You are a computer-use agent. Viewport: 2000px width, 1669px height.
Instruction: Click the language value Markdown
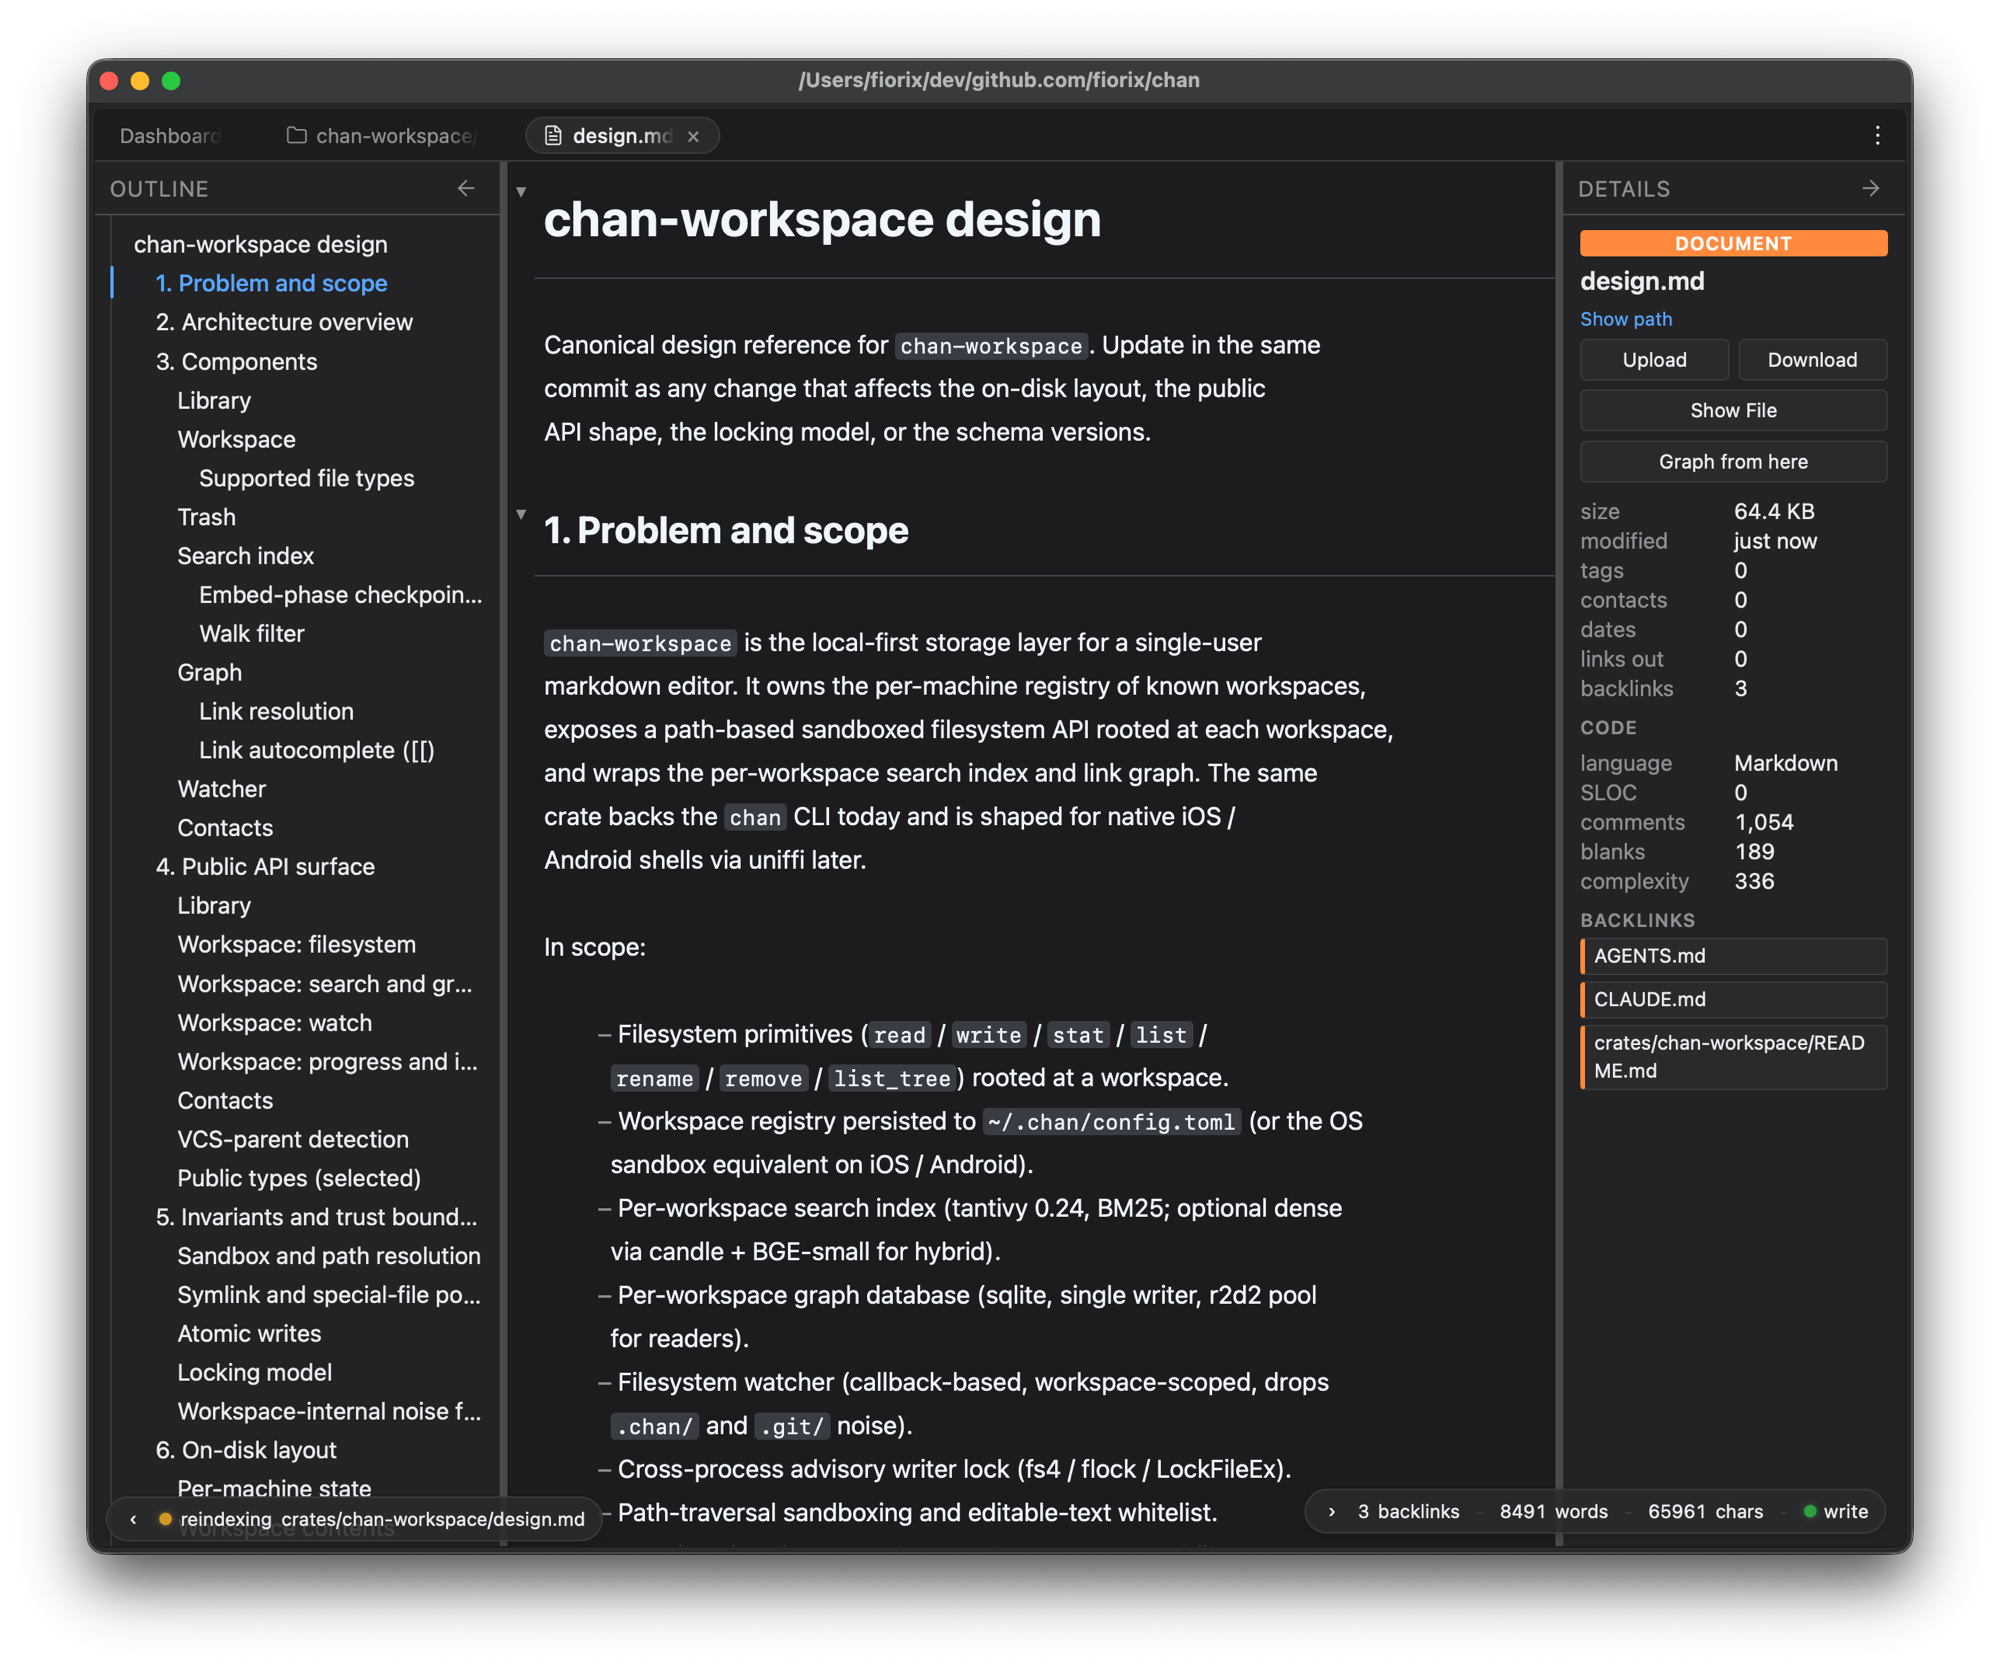tap(1785, 764)
